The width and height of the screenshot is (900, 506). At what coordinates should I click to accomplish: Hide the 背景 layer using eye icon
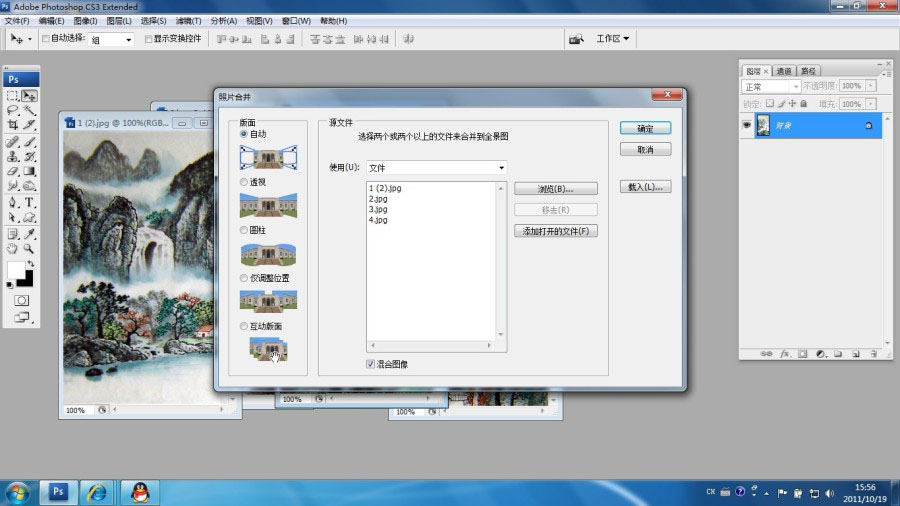[x=747, y=125]
